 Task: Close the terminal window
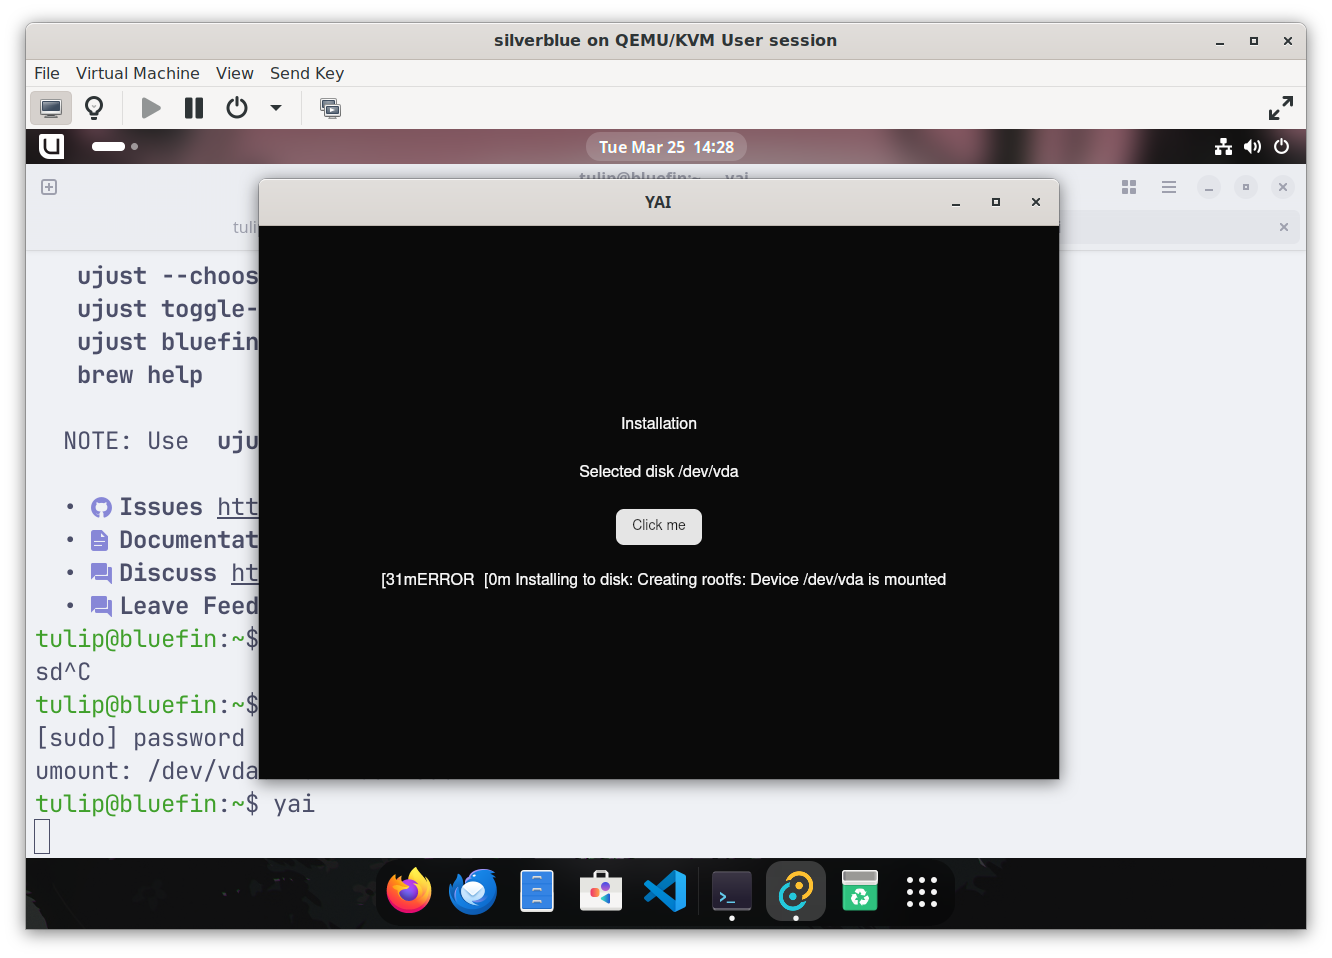pyautogui.click(x=1283, y=187)
